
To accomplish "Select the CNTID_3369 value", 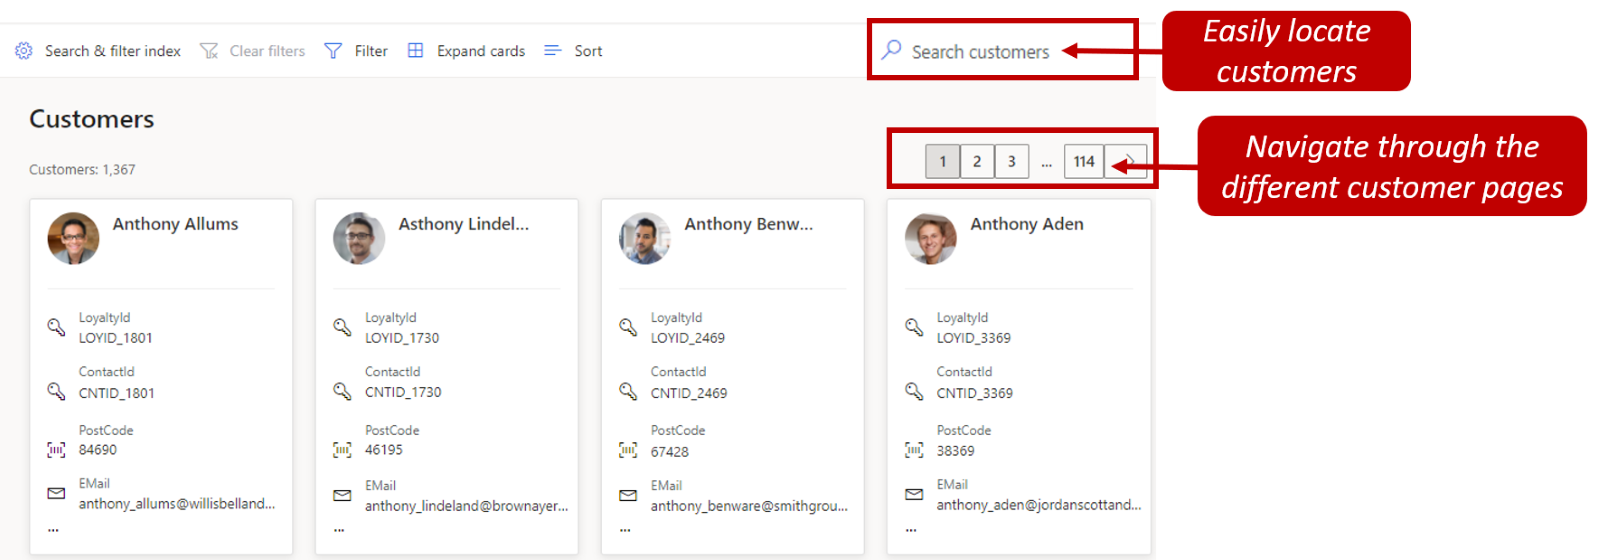I will (975, 393).
